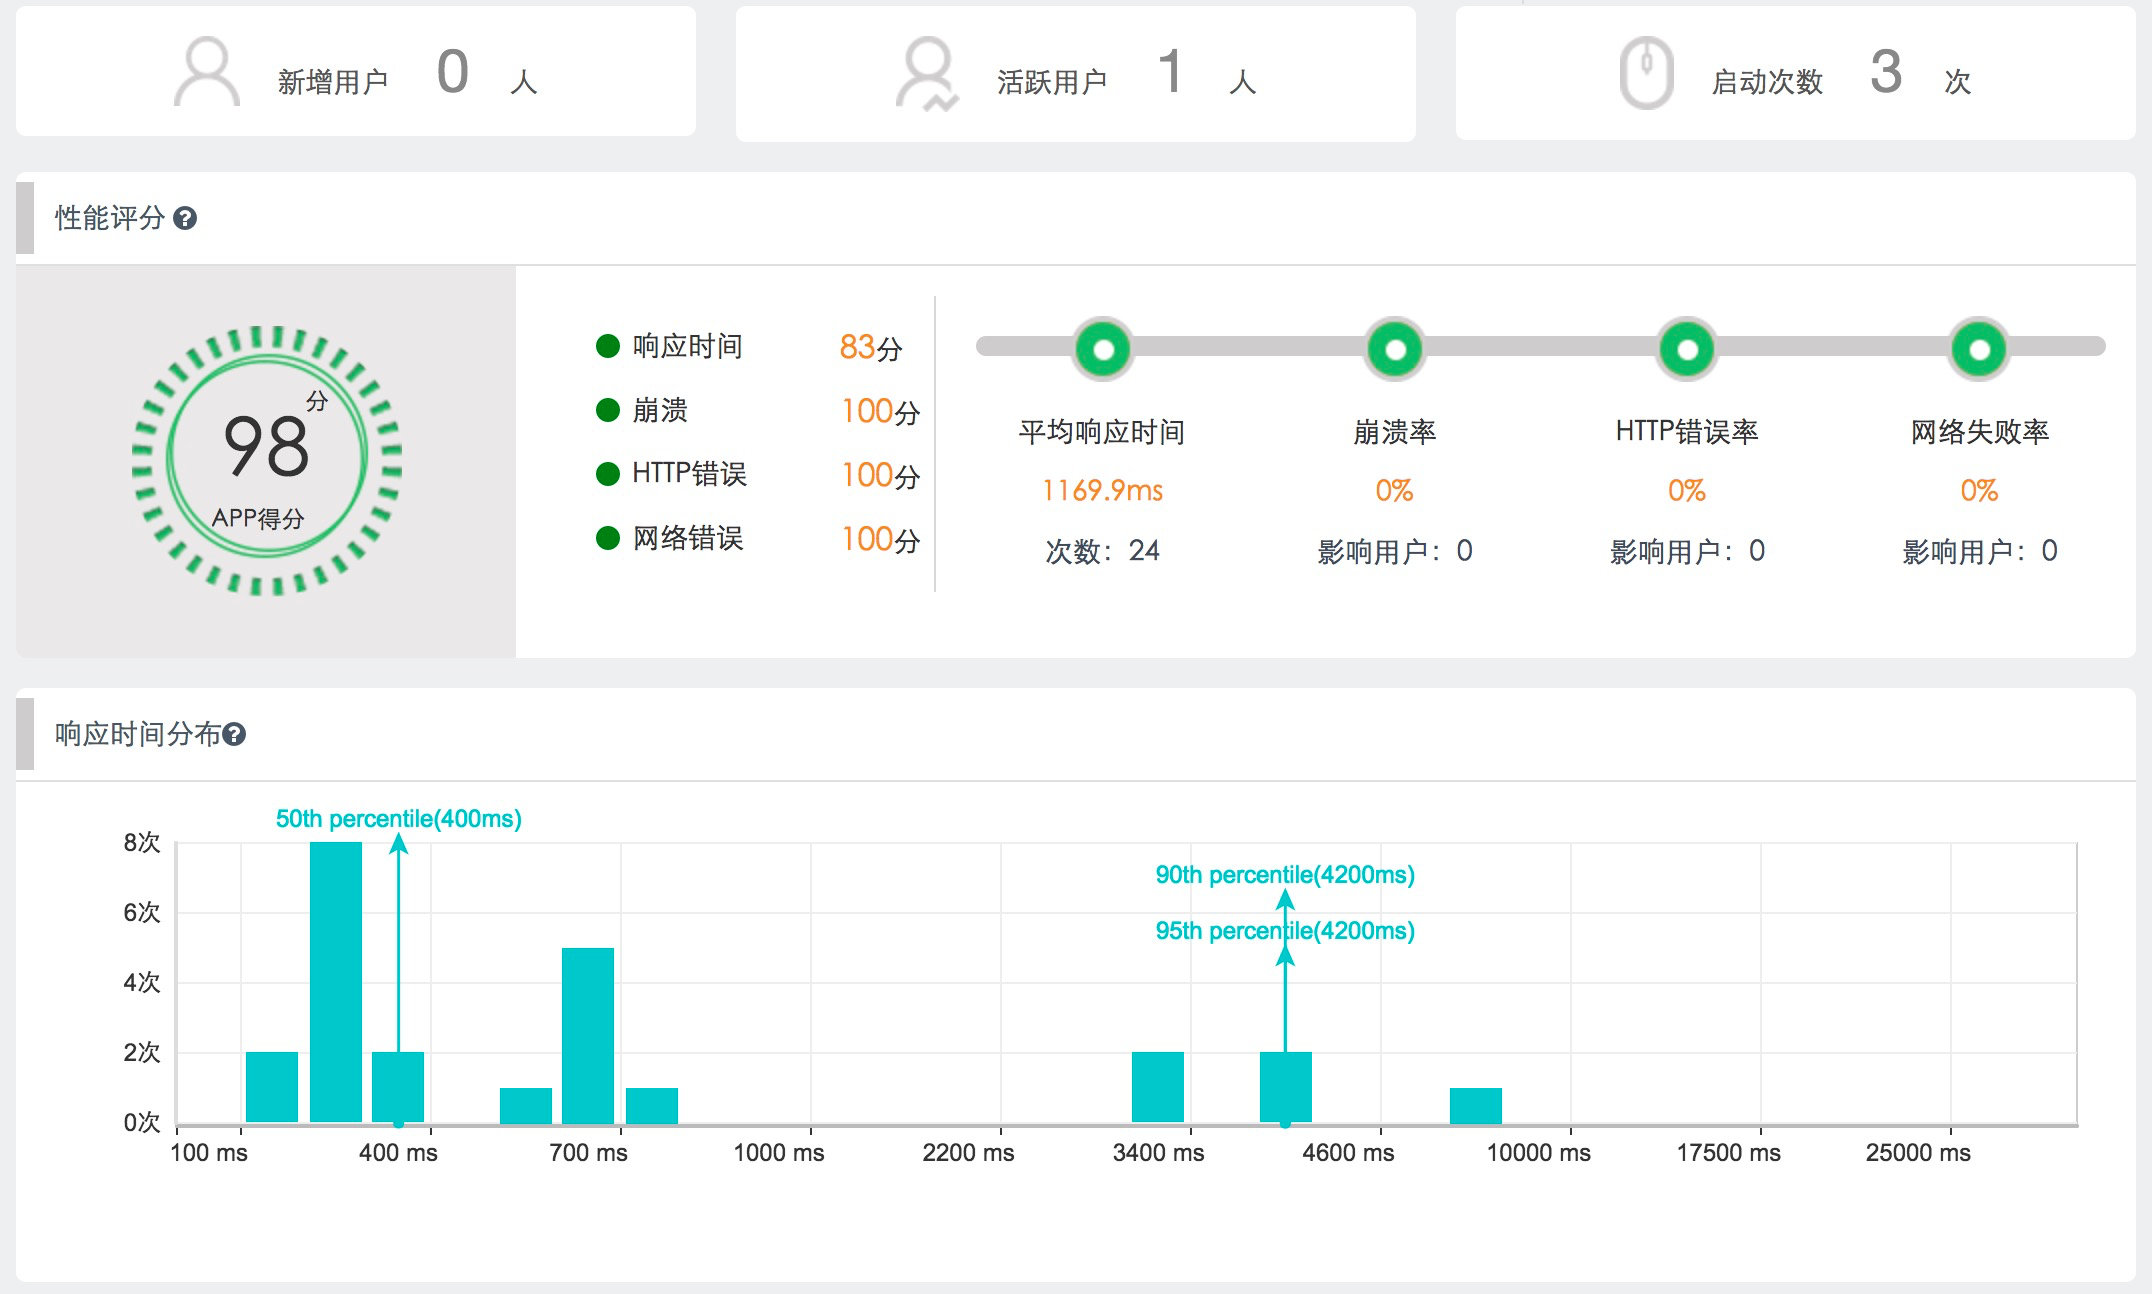Click green node above HTTP错误率
The width and height of the screenshot is (2152, 1294).
1687,349
